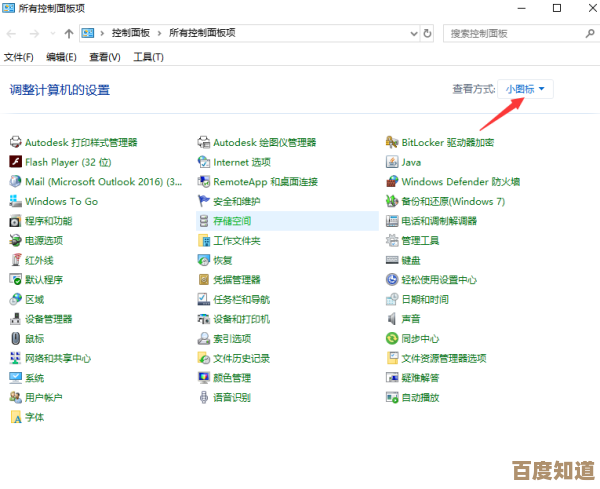
Task: Open the 用户帐户 link
Action: point(43,397)
